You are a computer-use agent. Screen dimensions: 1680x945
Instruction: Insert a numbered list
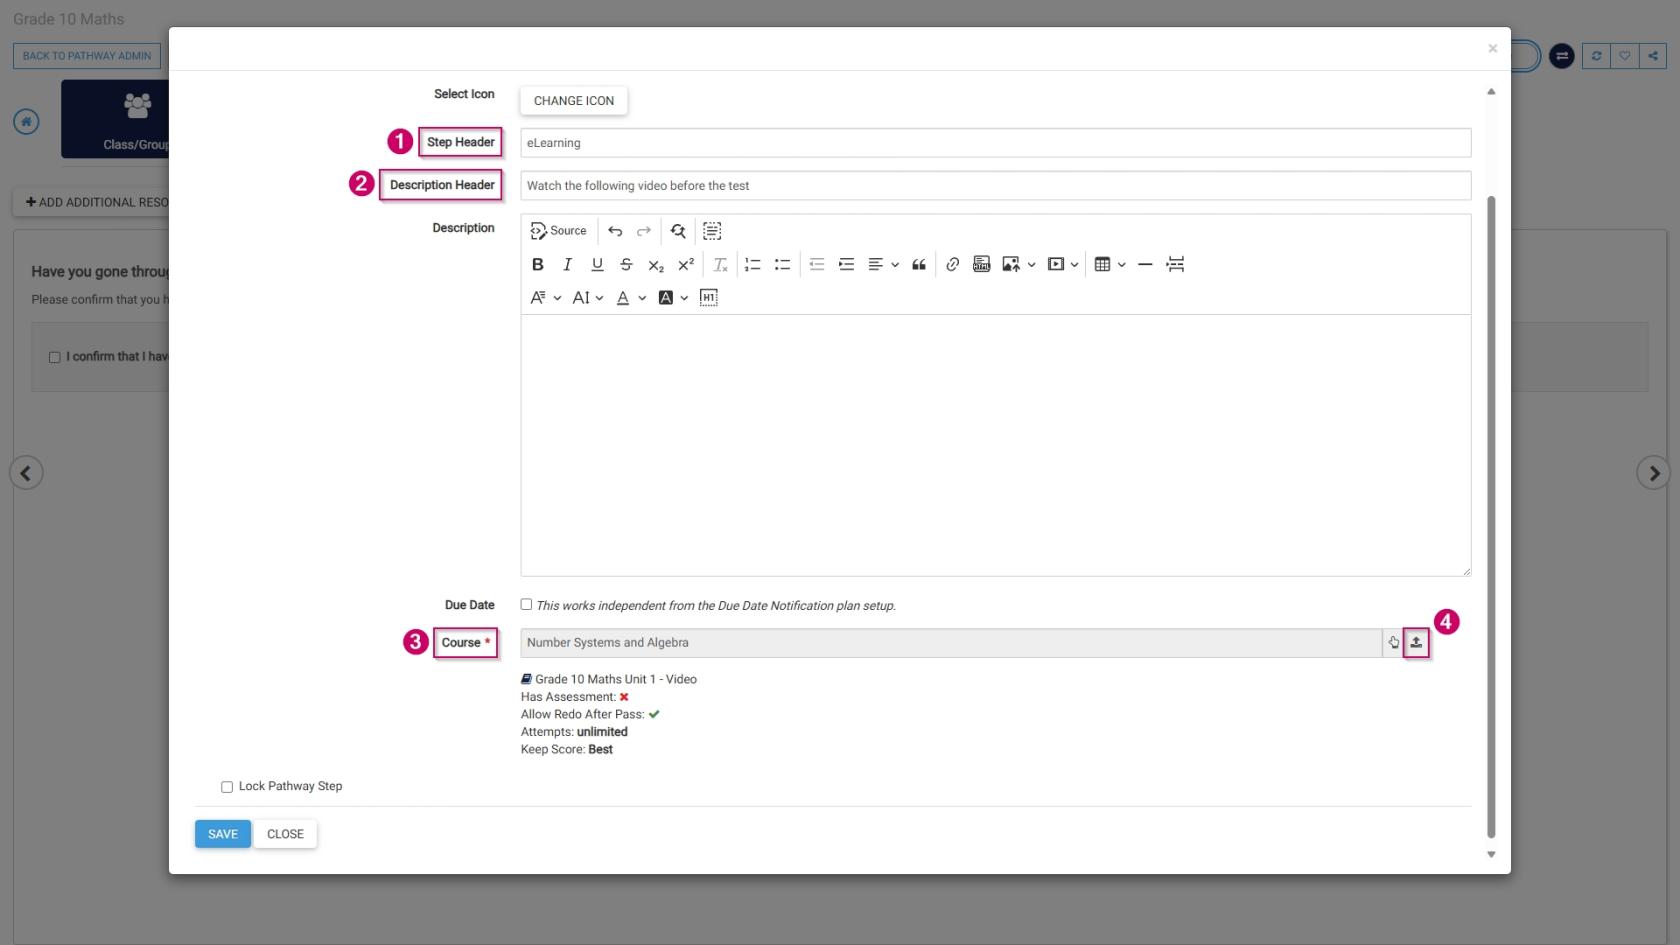point(753,265)
